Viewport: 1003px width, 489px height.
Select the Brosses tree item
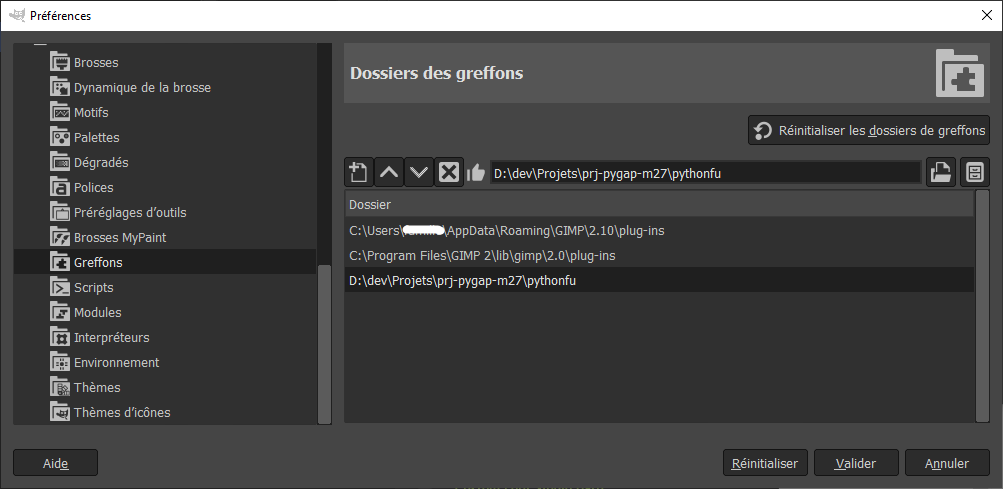[164, 63]
